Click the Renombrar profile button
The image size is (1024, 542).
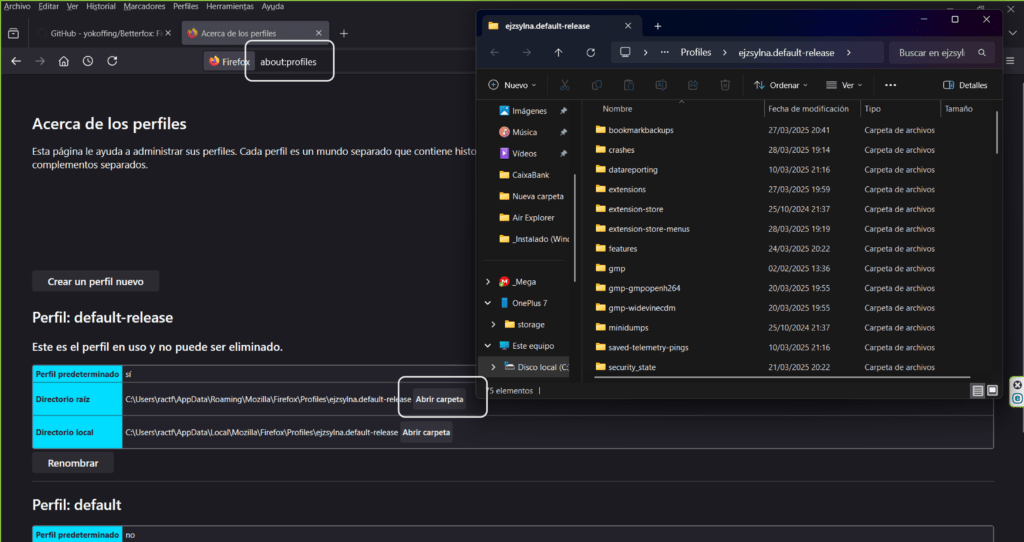tap(73, 463)
